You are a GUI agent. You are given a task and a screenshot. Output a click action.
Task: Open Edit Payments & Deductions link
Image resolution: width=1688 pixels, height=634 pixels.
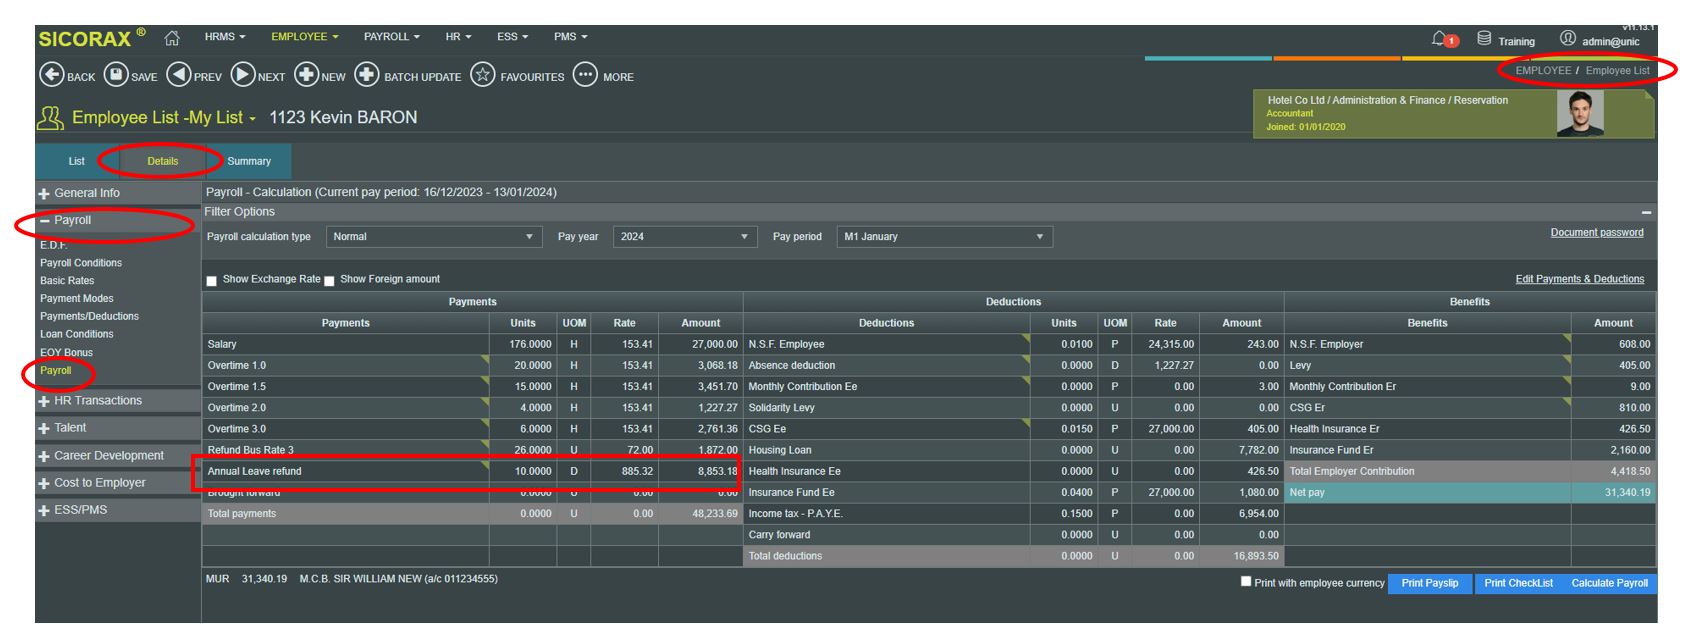click(x=1580, y=279)
